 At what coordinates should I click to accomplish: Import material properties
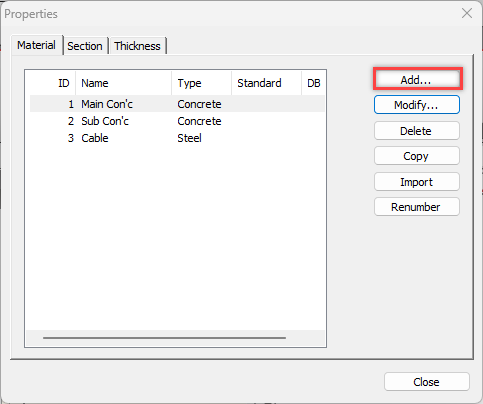(417, 182)
